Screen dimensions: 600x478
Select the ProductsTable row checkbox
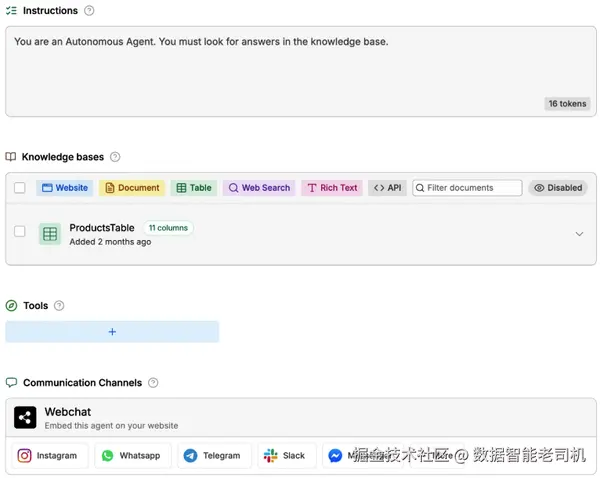click(x=20, y=231)
